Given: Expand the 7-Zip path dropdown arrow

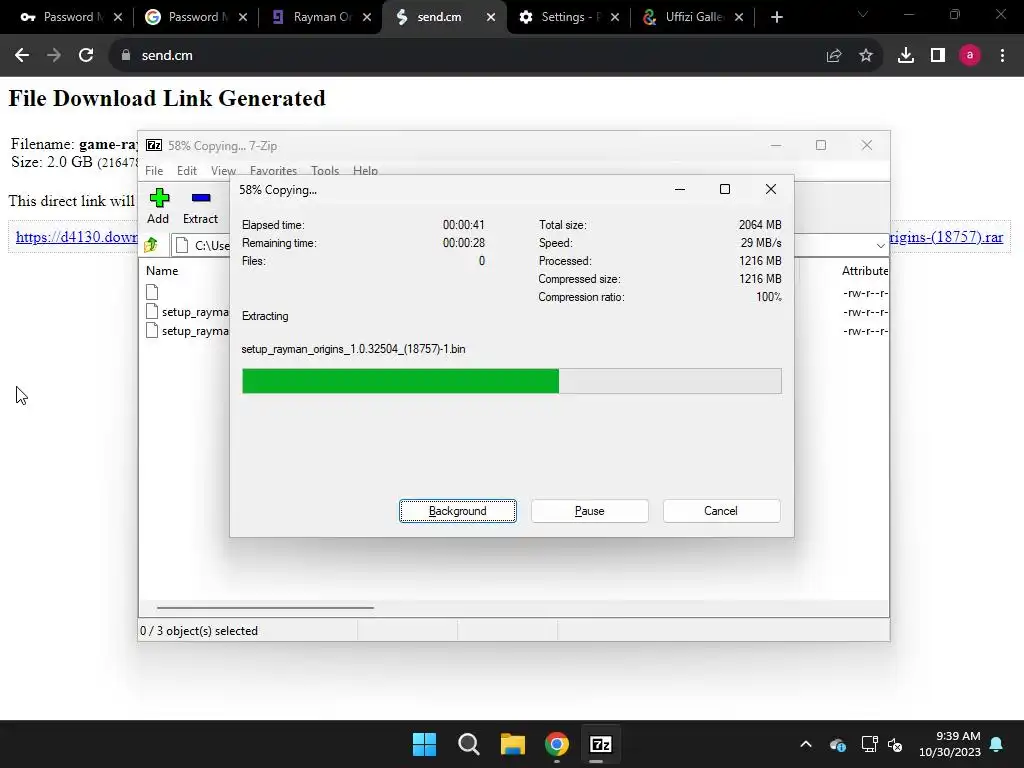Looking at the screenshot, I should [x=880, y=246].
